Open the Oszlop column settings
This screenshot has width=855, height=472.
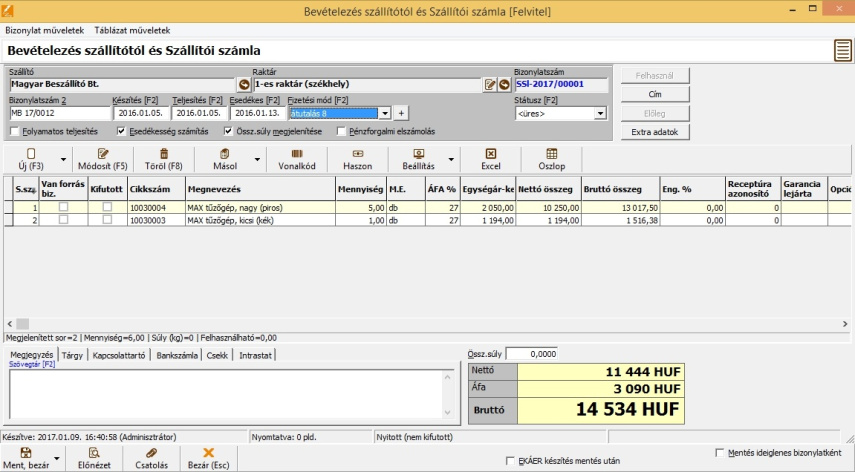[x=552, y=153]
